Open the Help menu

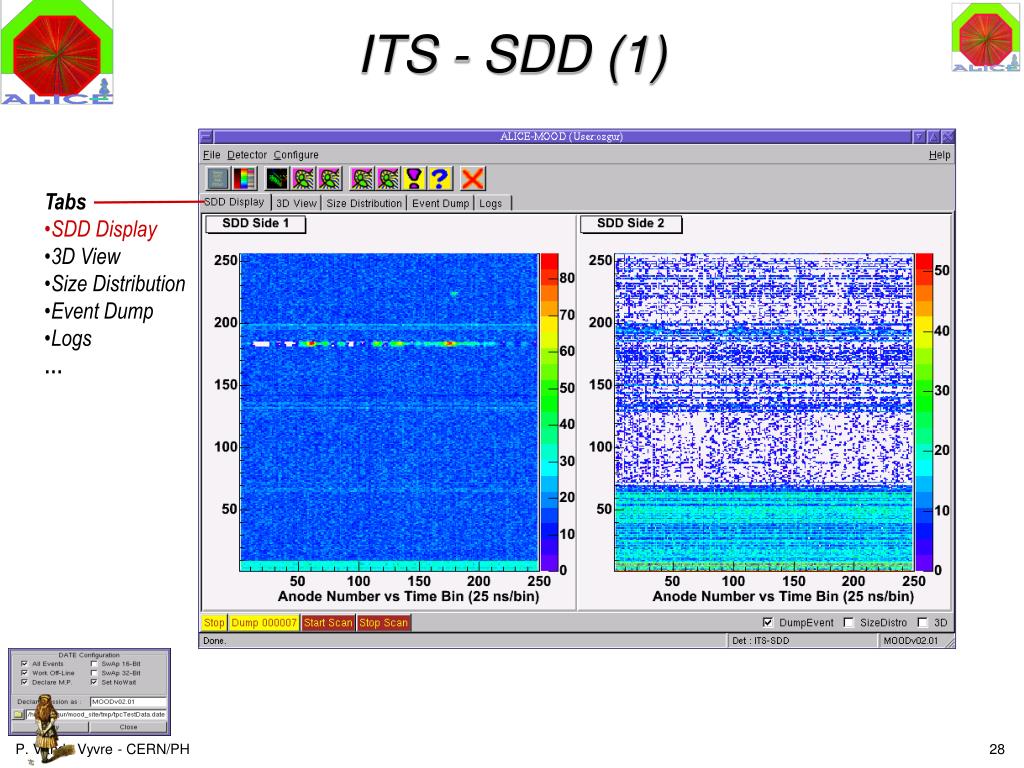tap(939, 155)
